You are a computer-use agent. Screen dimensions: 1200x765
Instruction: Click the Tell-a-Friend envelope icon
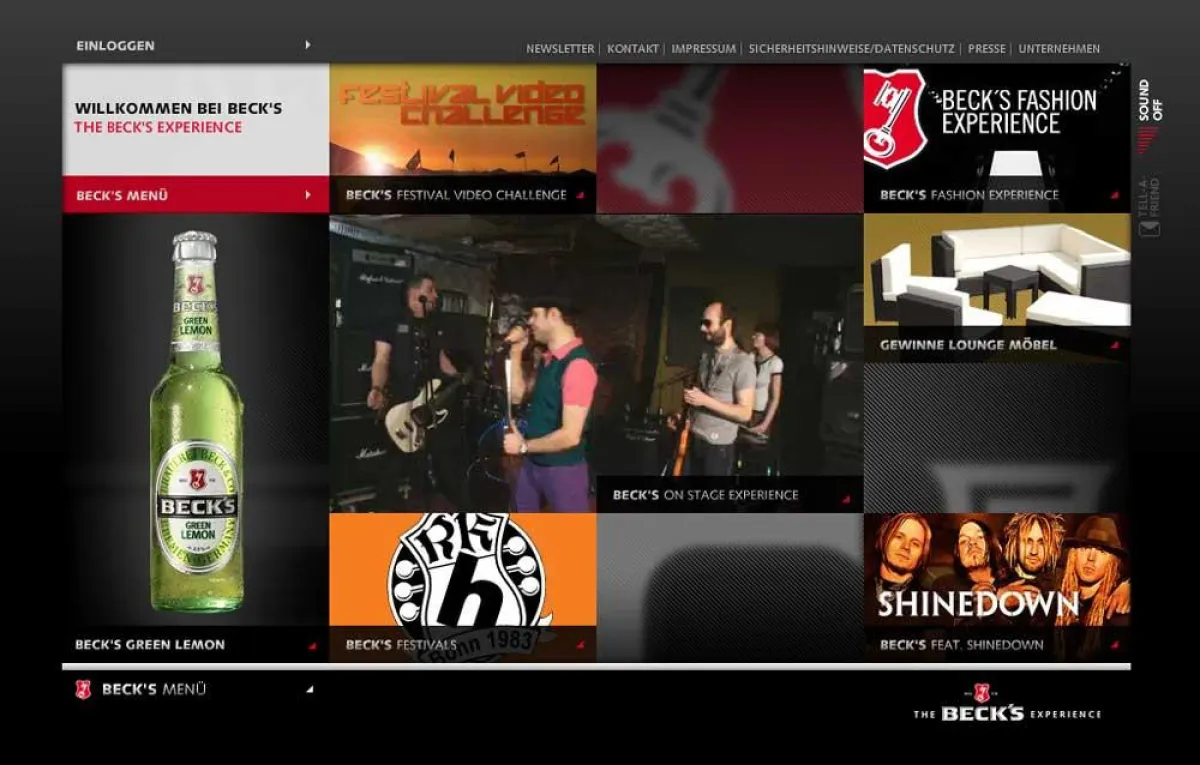pyautogui.click(x=1149, y=227)
